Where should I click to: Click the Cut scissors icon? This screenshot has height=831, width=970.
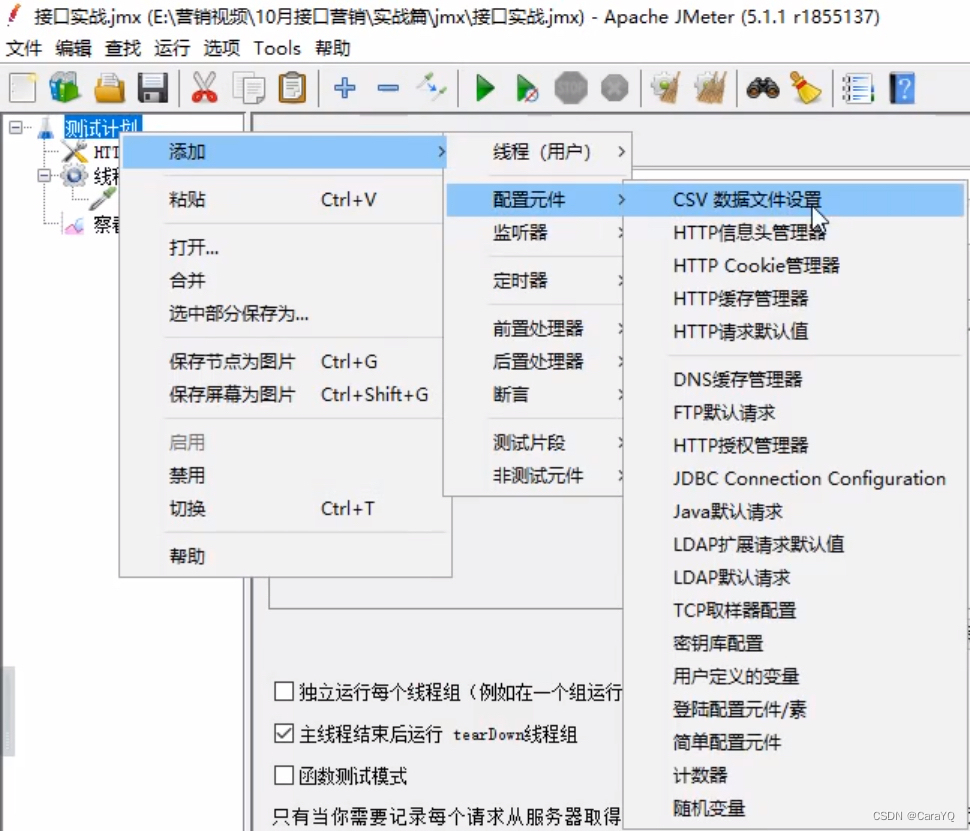204,88
